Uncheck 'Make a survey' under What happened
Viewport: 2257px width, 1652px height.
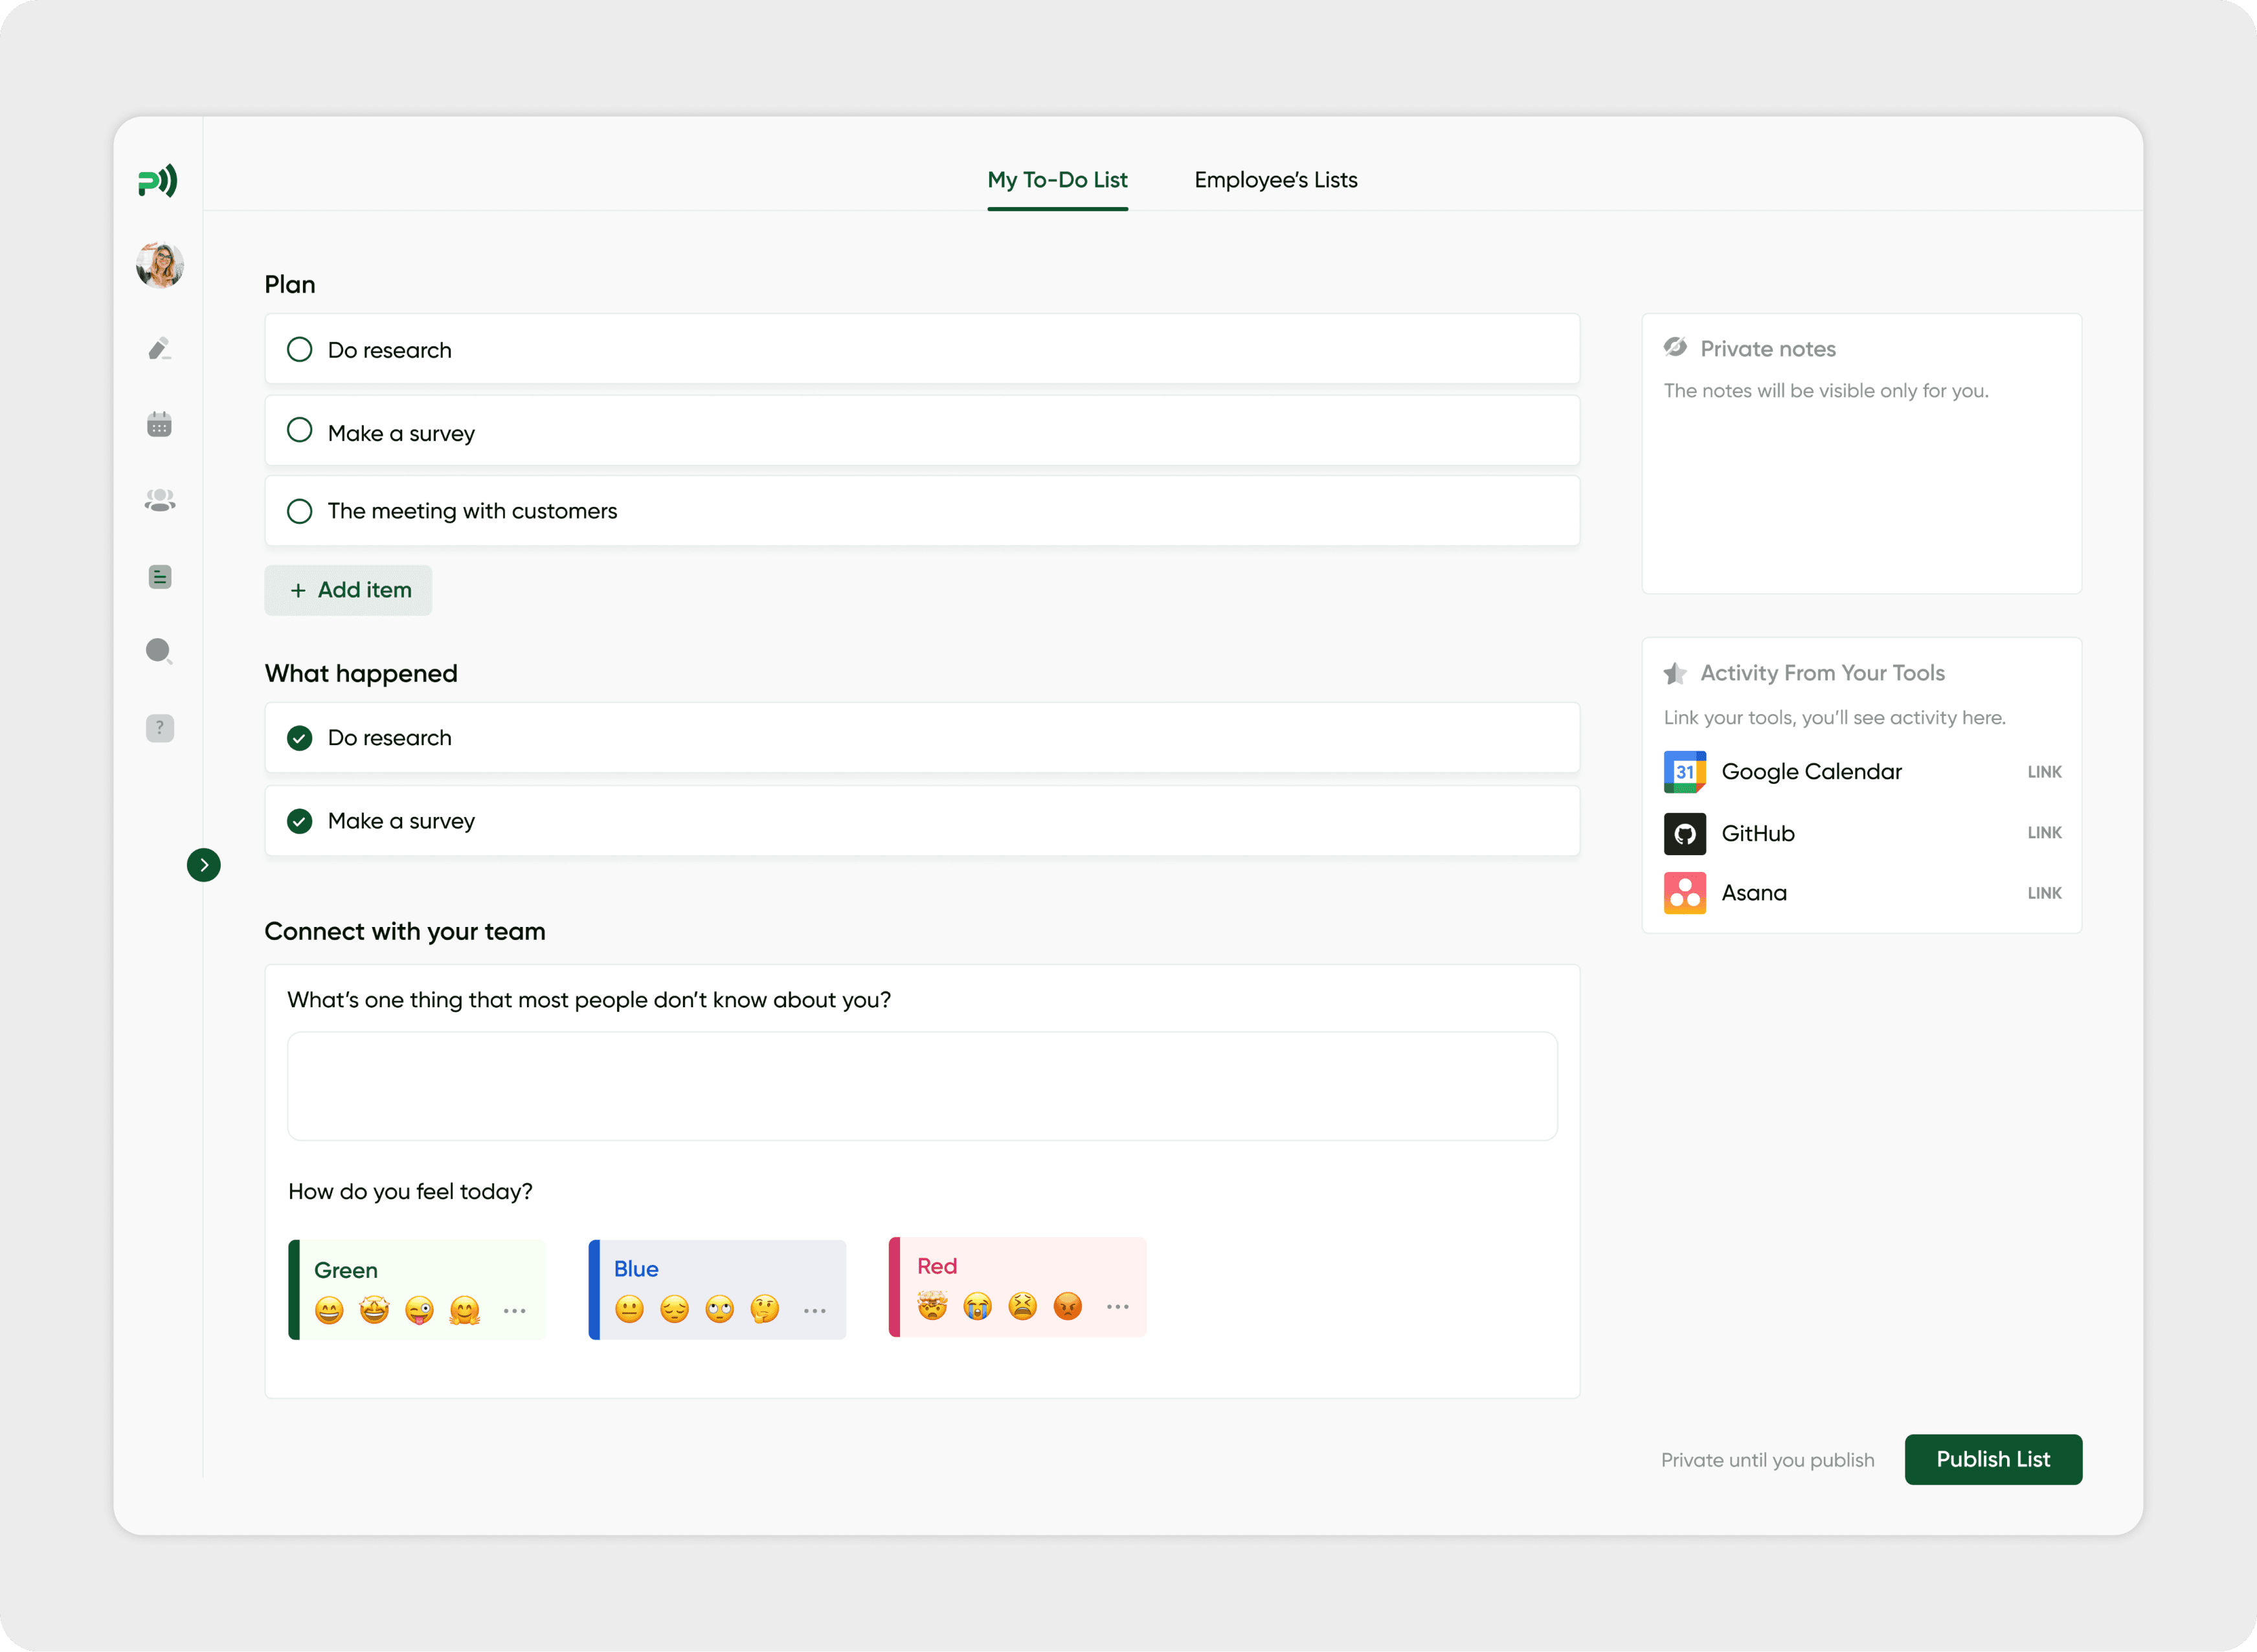coord(299,821)
